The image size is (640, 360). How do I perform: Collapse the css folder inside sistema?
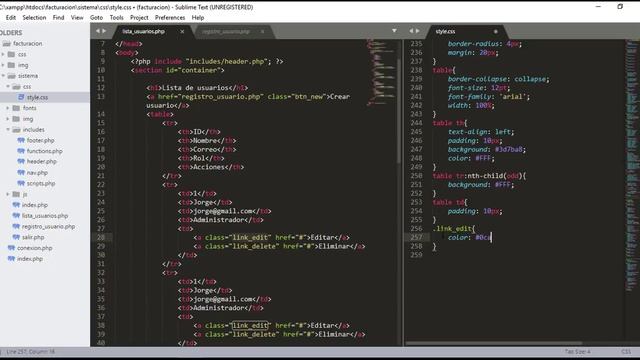coord(8,87)
